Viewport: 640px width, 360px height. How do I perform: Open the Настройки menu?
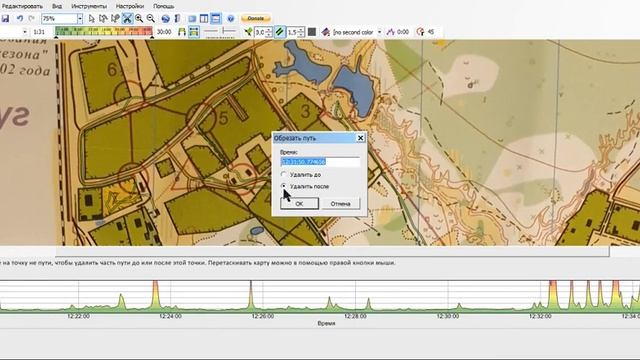coord(130,6)
